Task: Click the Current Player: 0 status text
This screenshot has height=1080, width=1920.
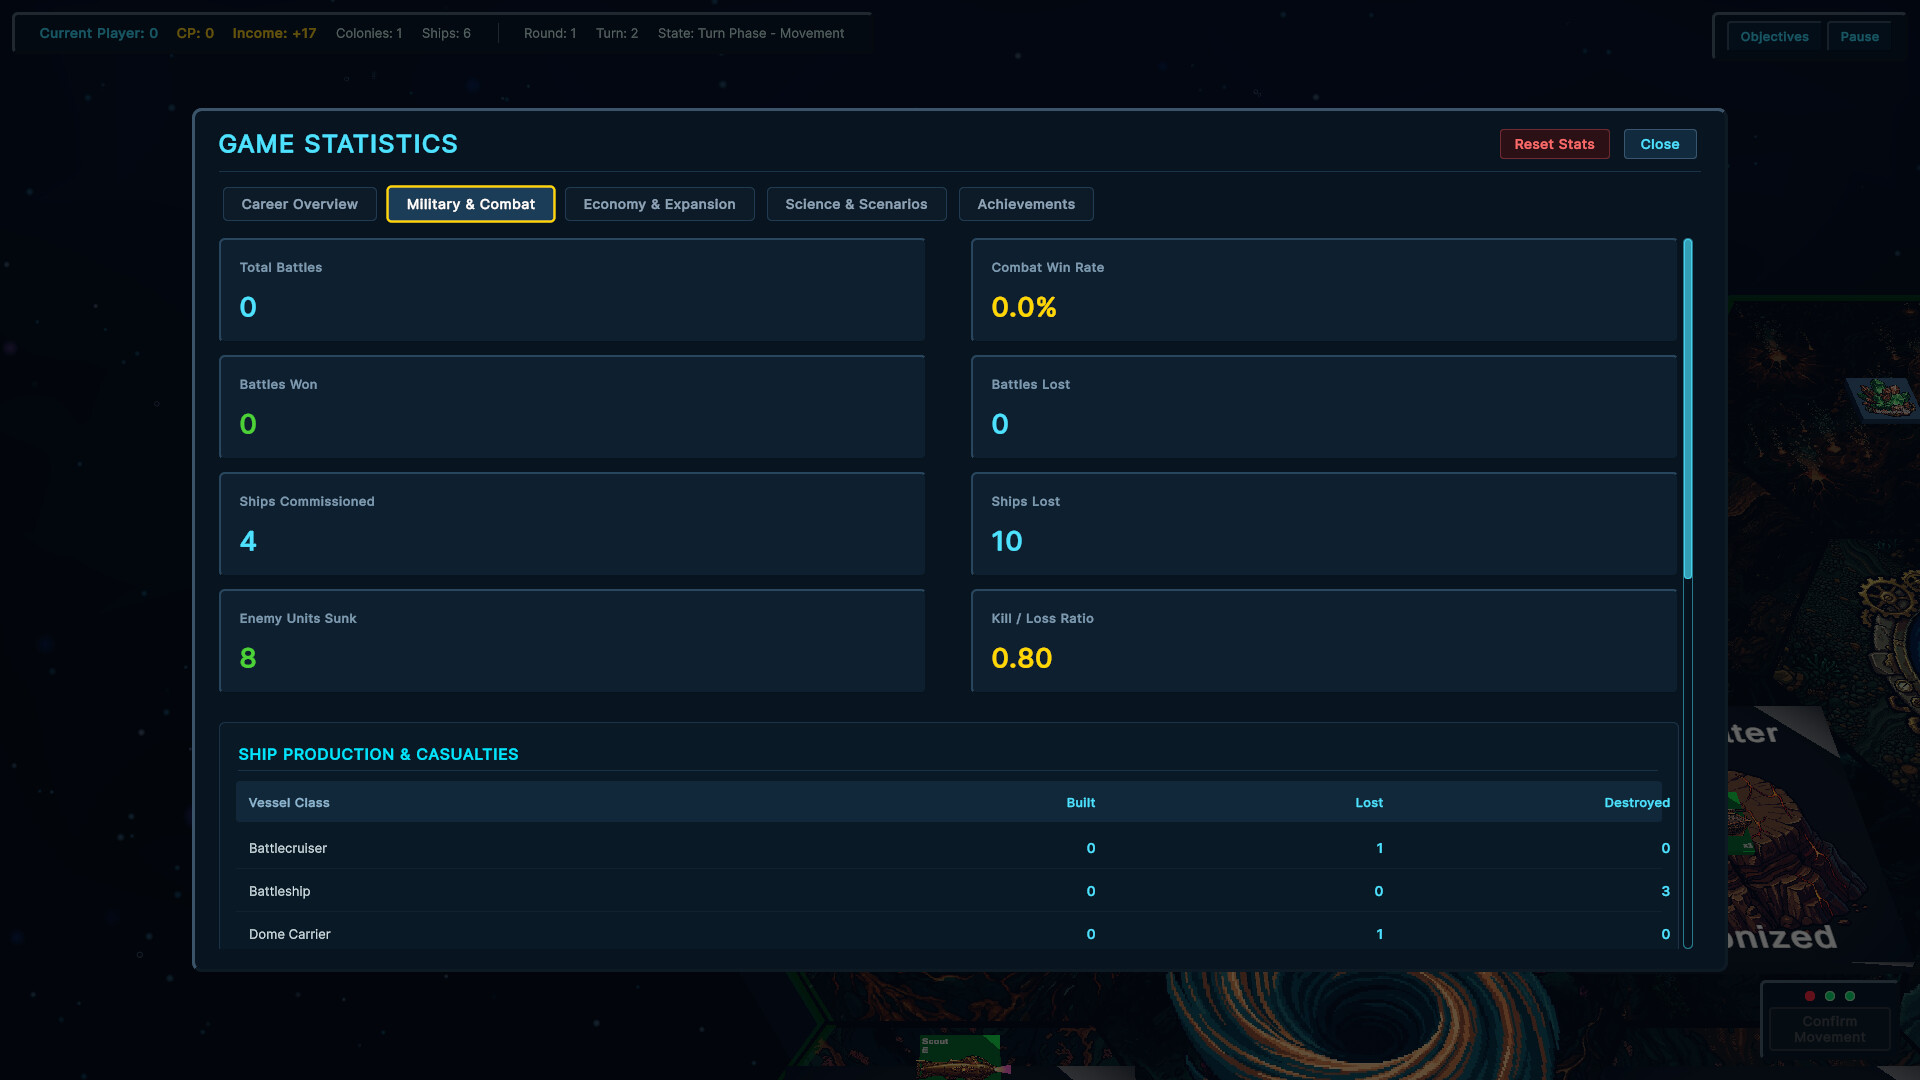Action: [98, 33]
